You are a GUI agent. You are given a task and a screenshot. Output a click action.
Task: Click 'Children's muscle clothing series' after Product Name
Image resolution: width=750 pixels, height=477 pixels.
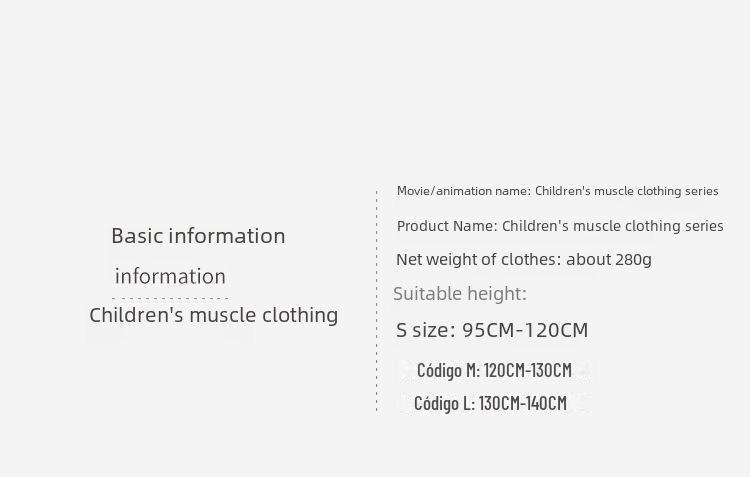click(x=613, y=226)
